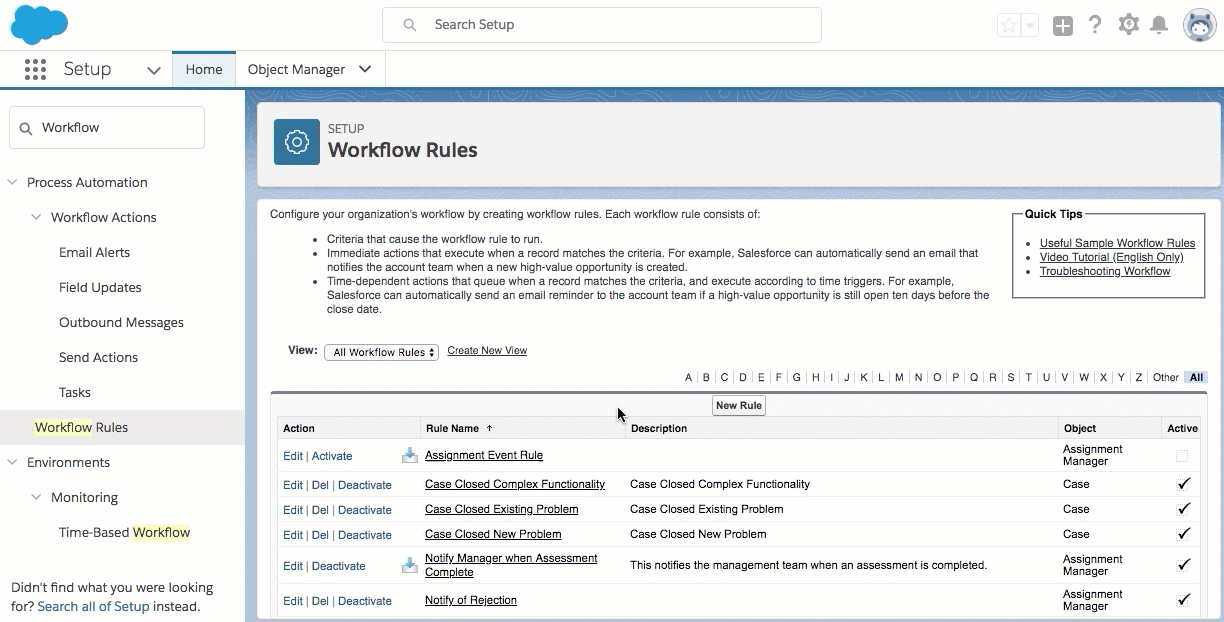Delete the Notify of Rejection rule

click(x=320, y=601)
